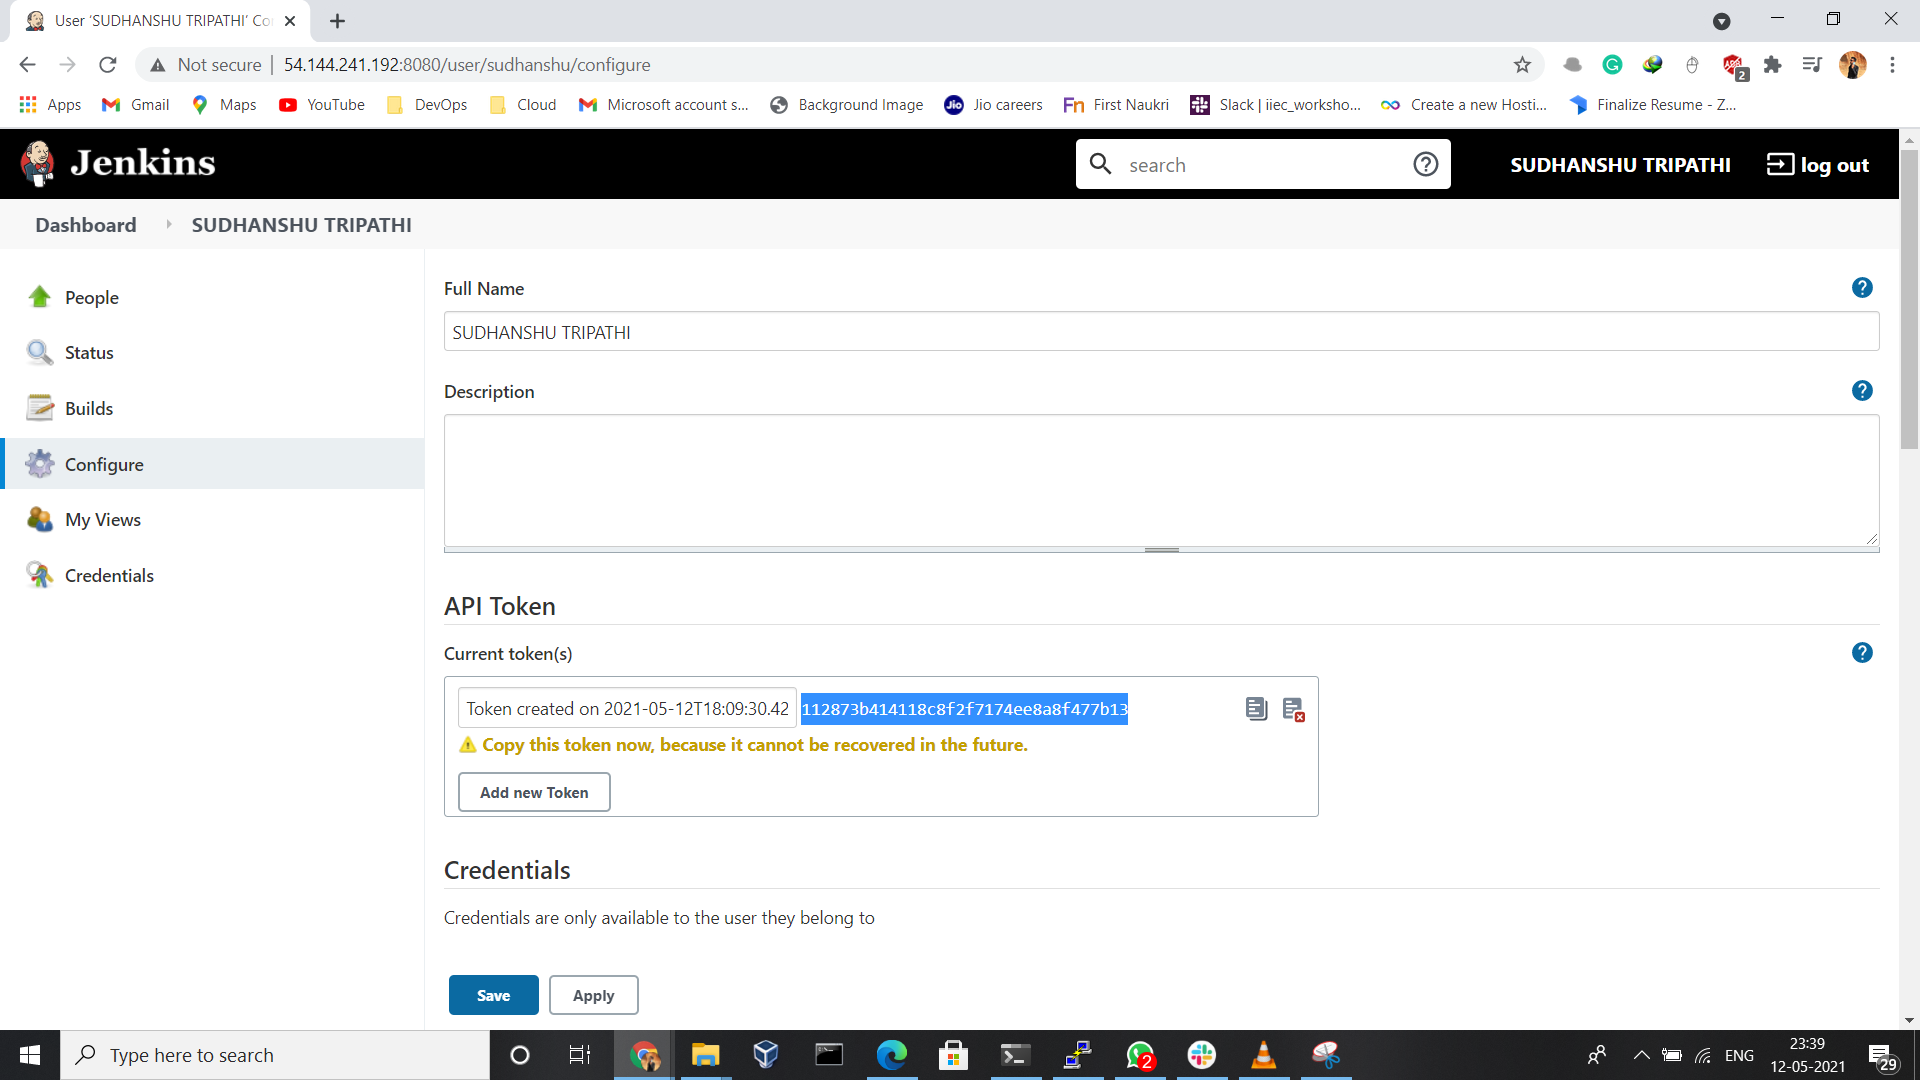The width and height of the screenshot is (1920, 1080).
Task: Select the People sidebar icon
Action: tap(39, 296)
